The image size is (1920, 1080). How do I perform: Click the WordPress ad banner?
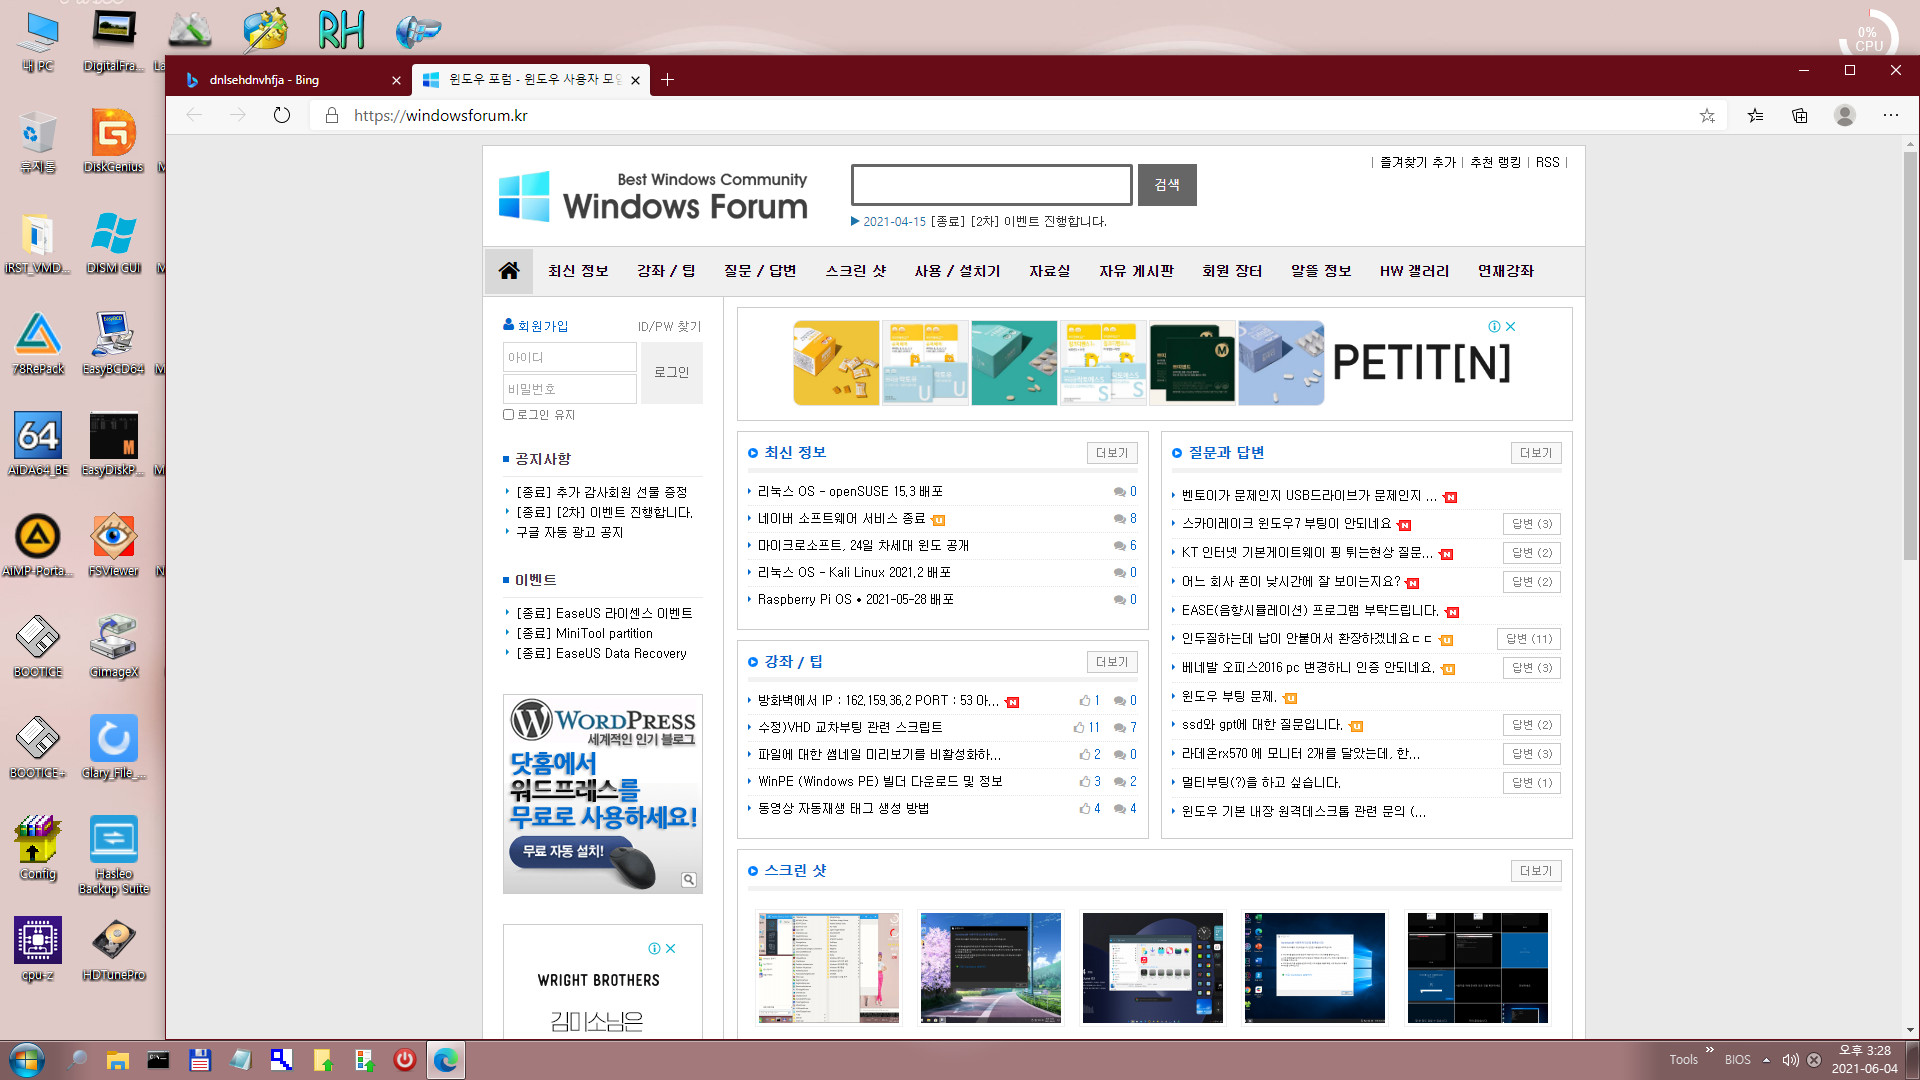(603, 794)
